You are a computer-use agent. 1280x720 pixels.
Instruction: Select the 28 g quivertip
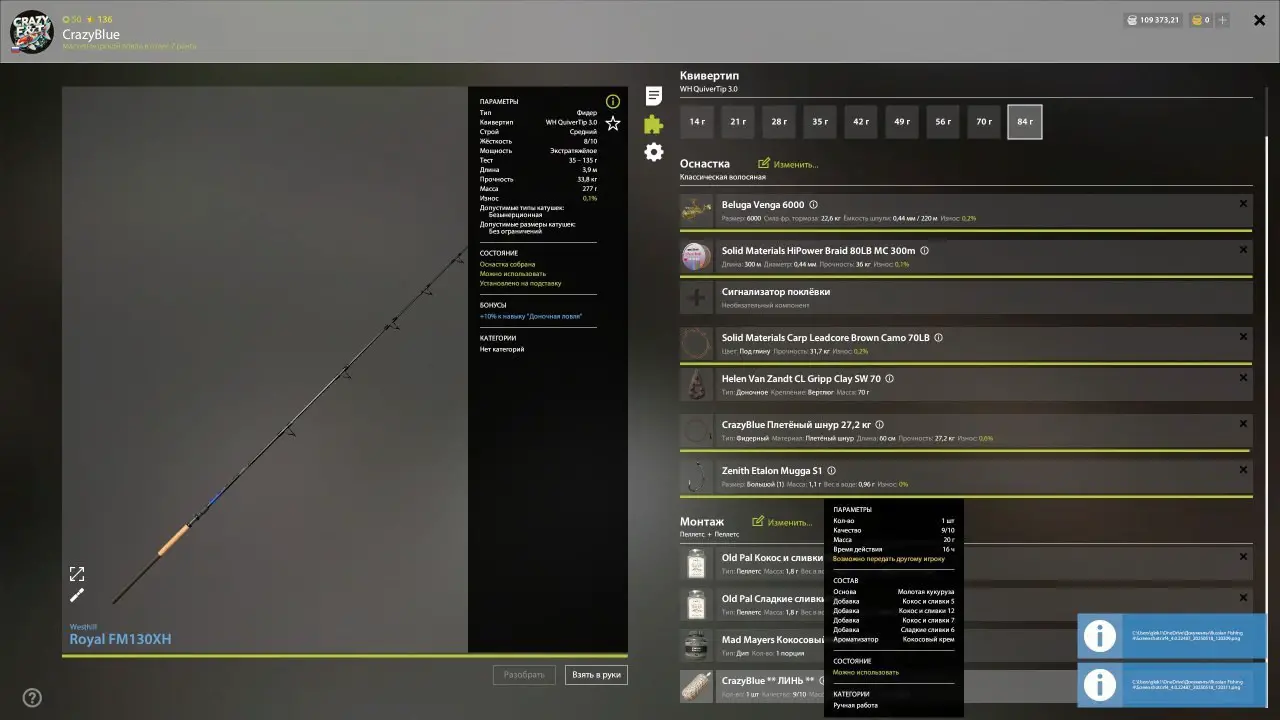(x=779, y=122)
